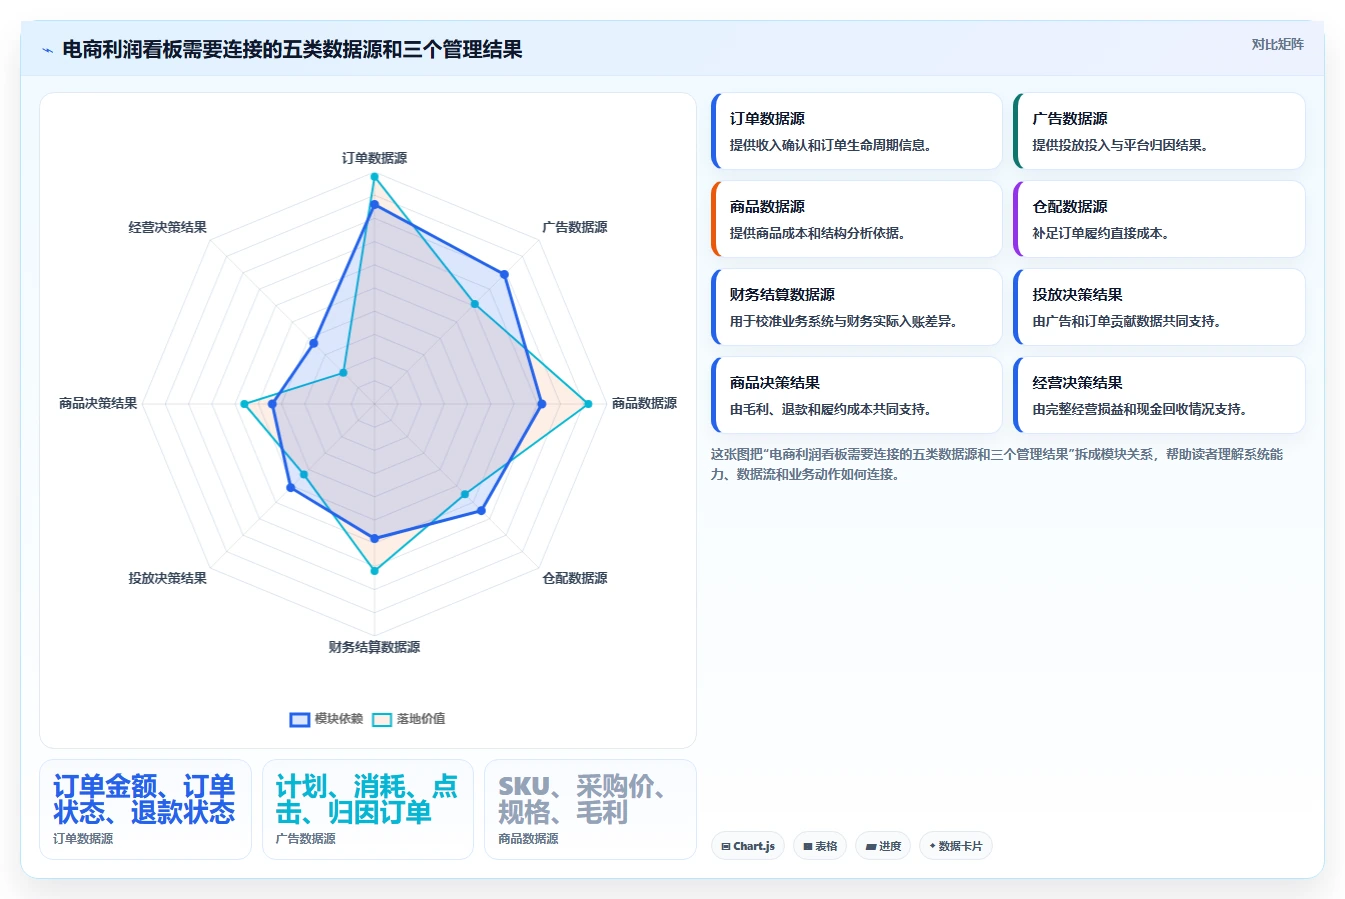This screenshot has height=899, width=1345.
Task: Click the 对比矩阵 label
Action: pos(1277,44)
